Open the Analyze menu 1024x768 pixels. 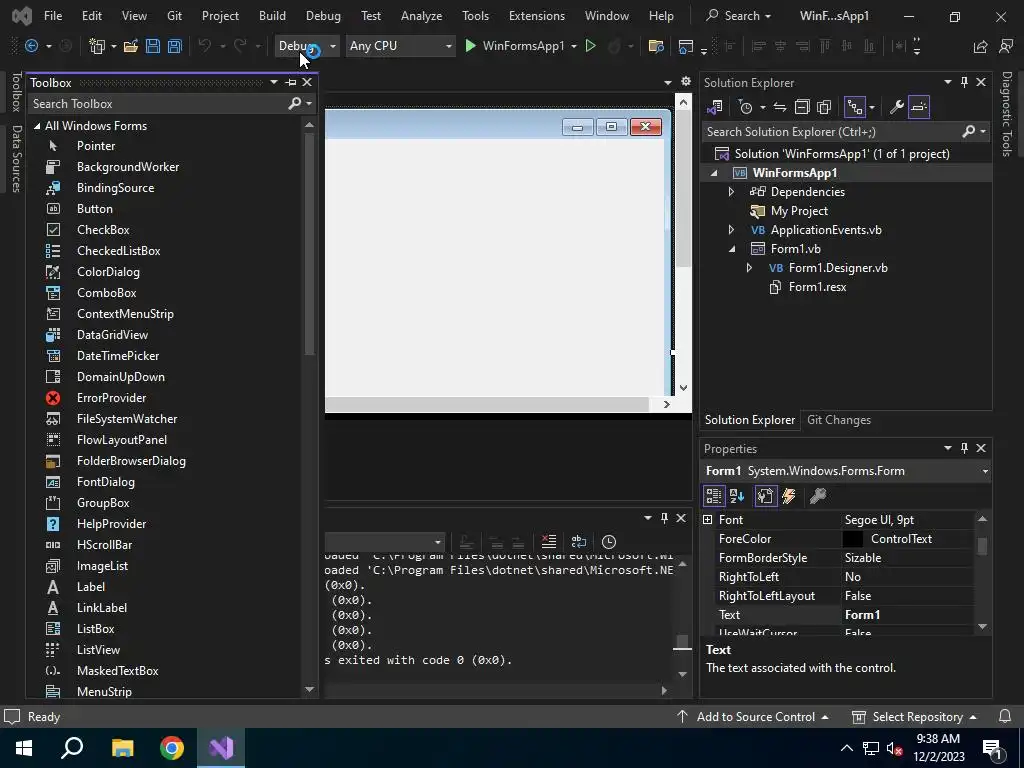pos(421,16)
